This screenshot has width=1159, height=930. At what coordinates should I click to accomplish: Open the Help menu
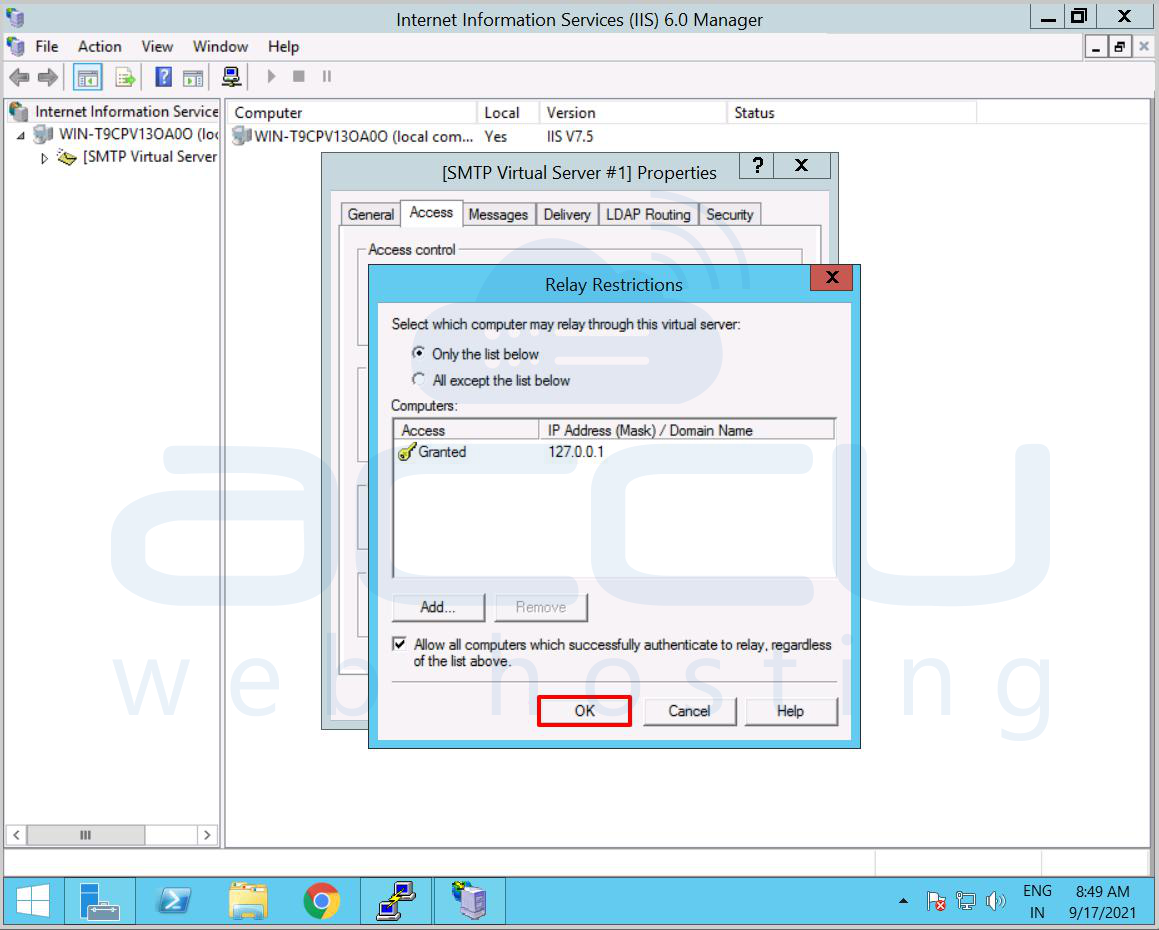(284, 47)
